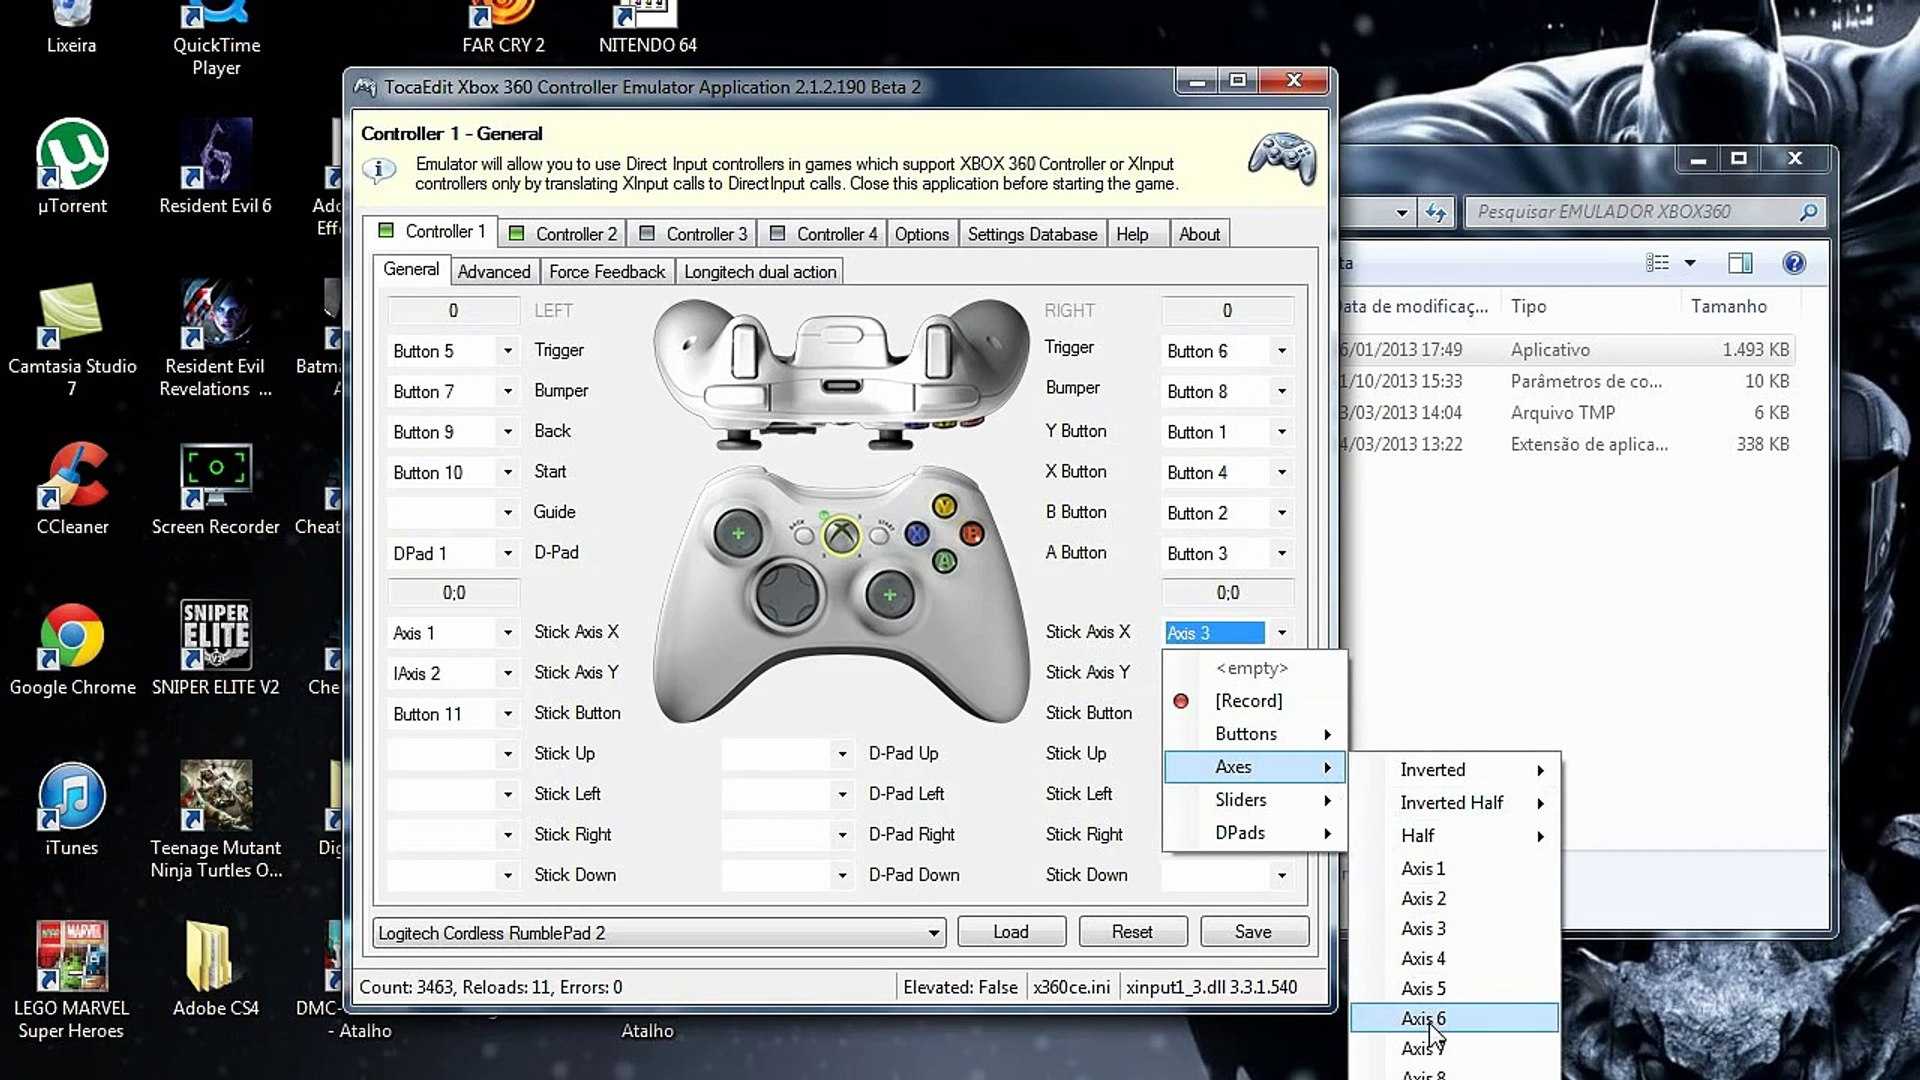The image size is (1920, 1080).
Task: Click the Load button
Action: click(1011, 932)
